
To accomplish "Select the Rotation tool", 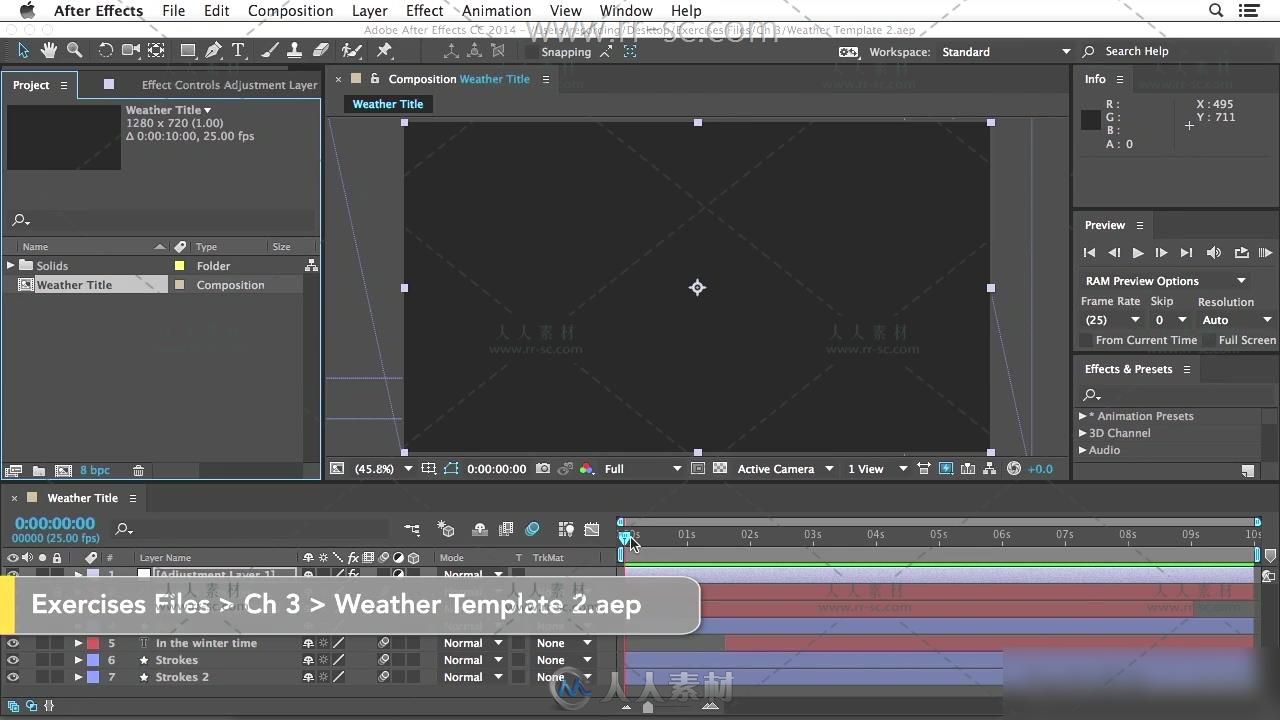I will pos(105,50).
